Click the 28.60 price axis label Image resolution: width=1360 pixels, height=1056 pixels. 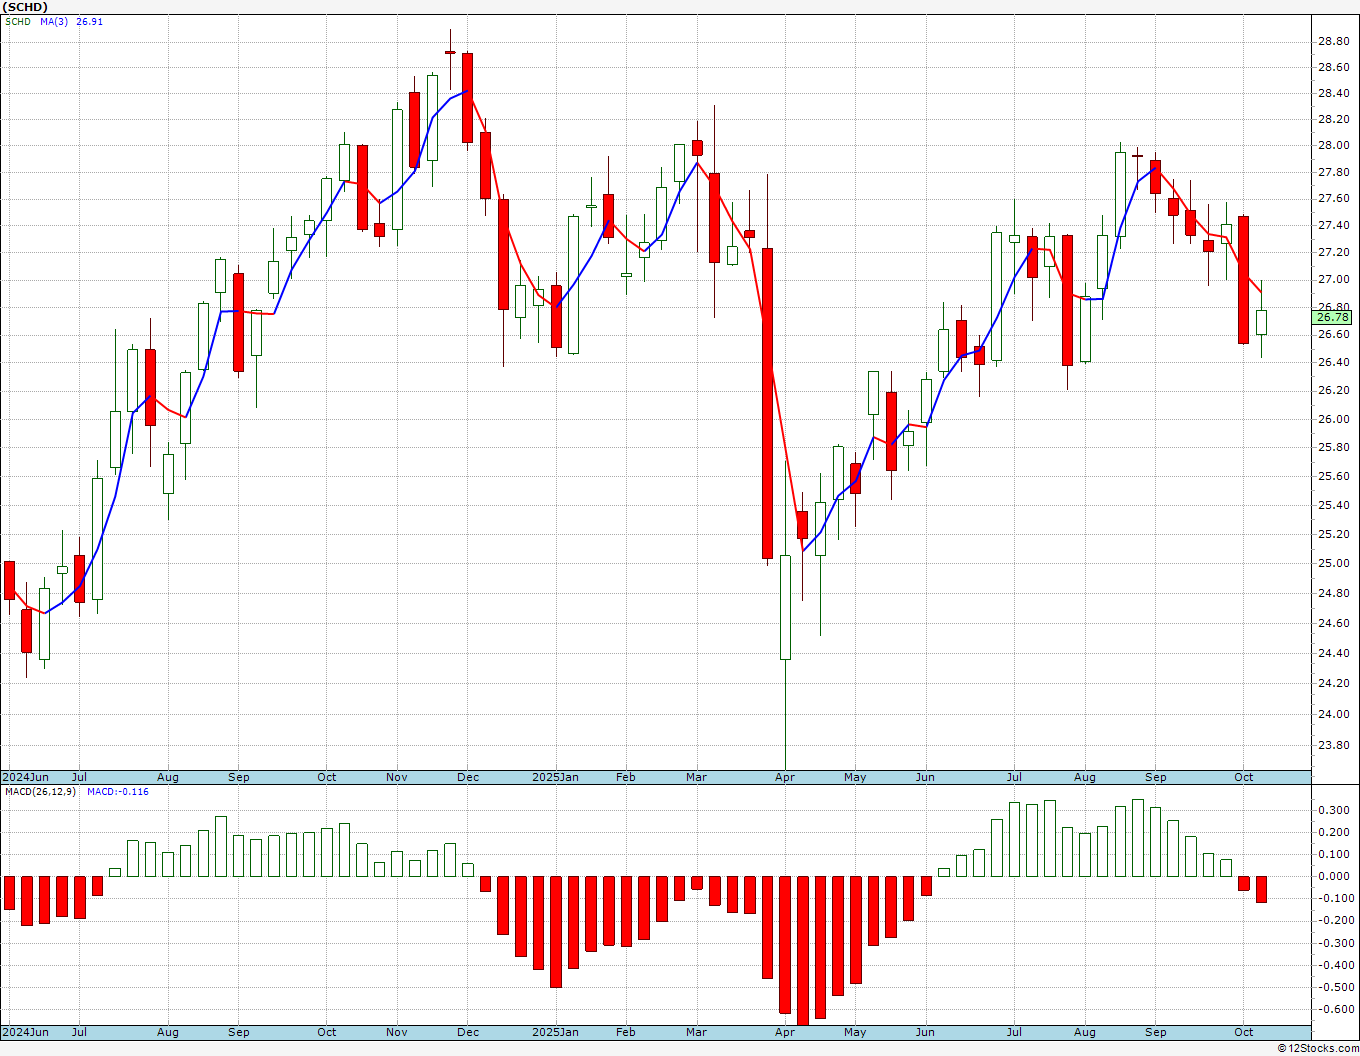point(1333,68)
